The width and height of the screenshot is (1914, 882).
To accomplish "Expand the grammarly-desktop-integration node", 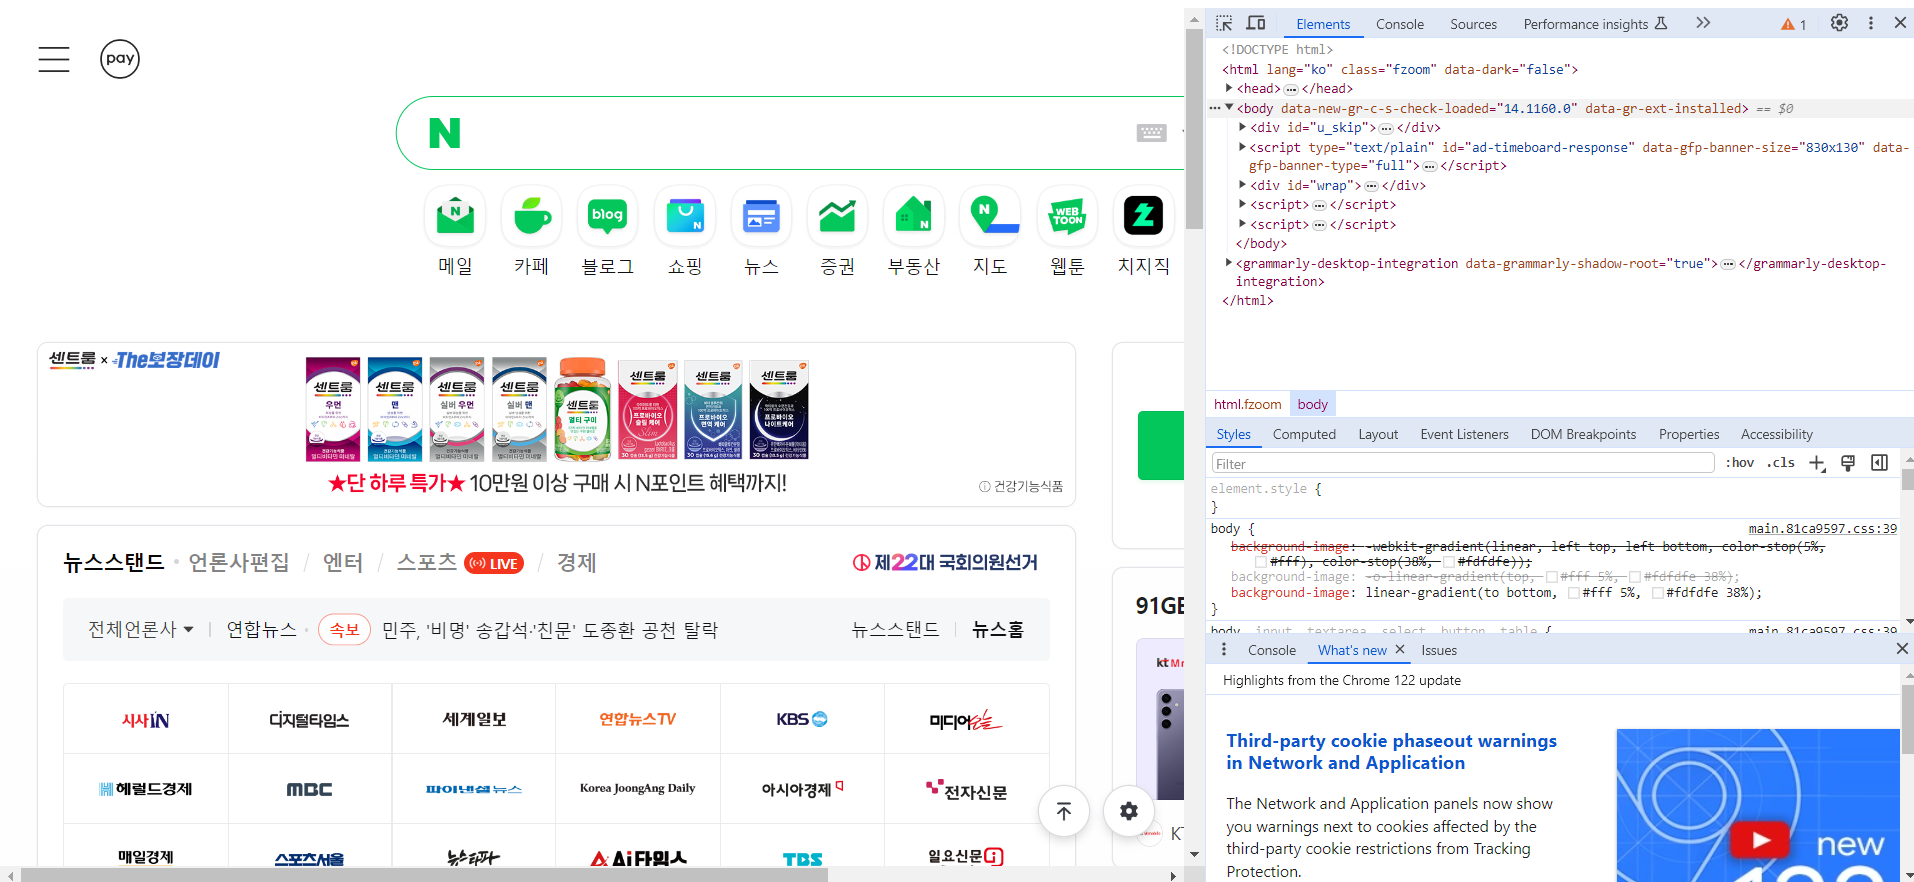I will [1229, 263].
